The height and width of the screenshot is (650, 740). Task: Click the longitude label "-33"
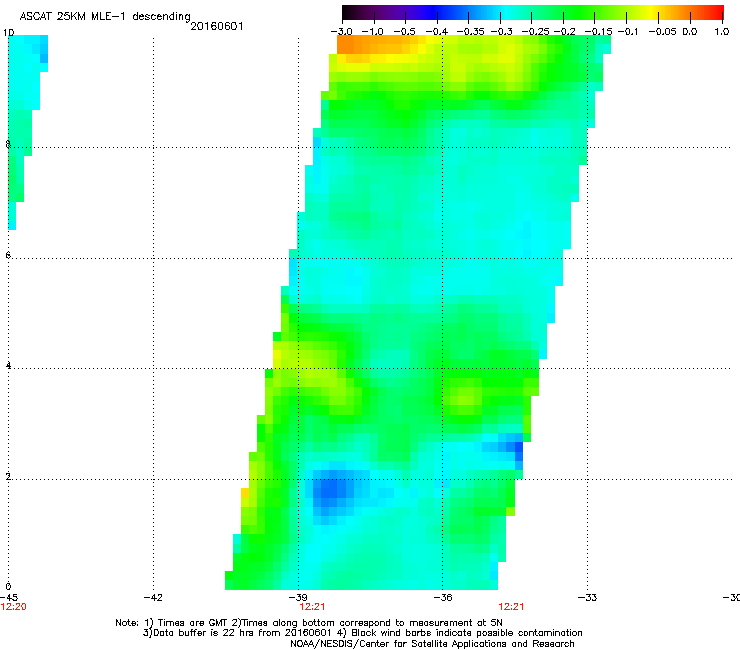[x=588, y=597]
